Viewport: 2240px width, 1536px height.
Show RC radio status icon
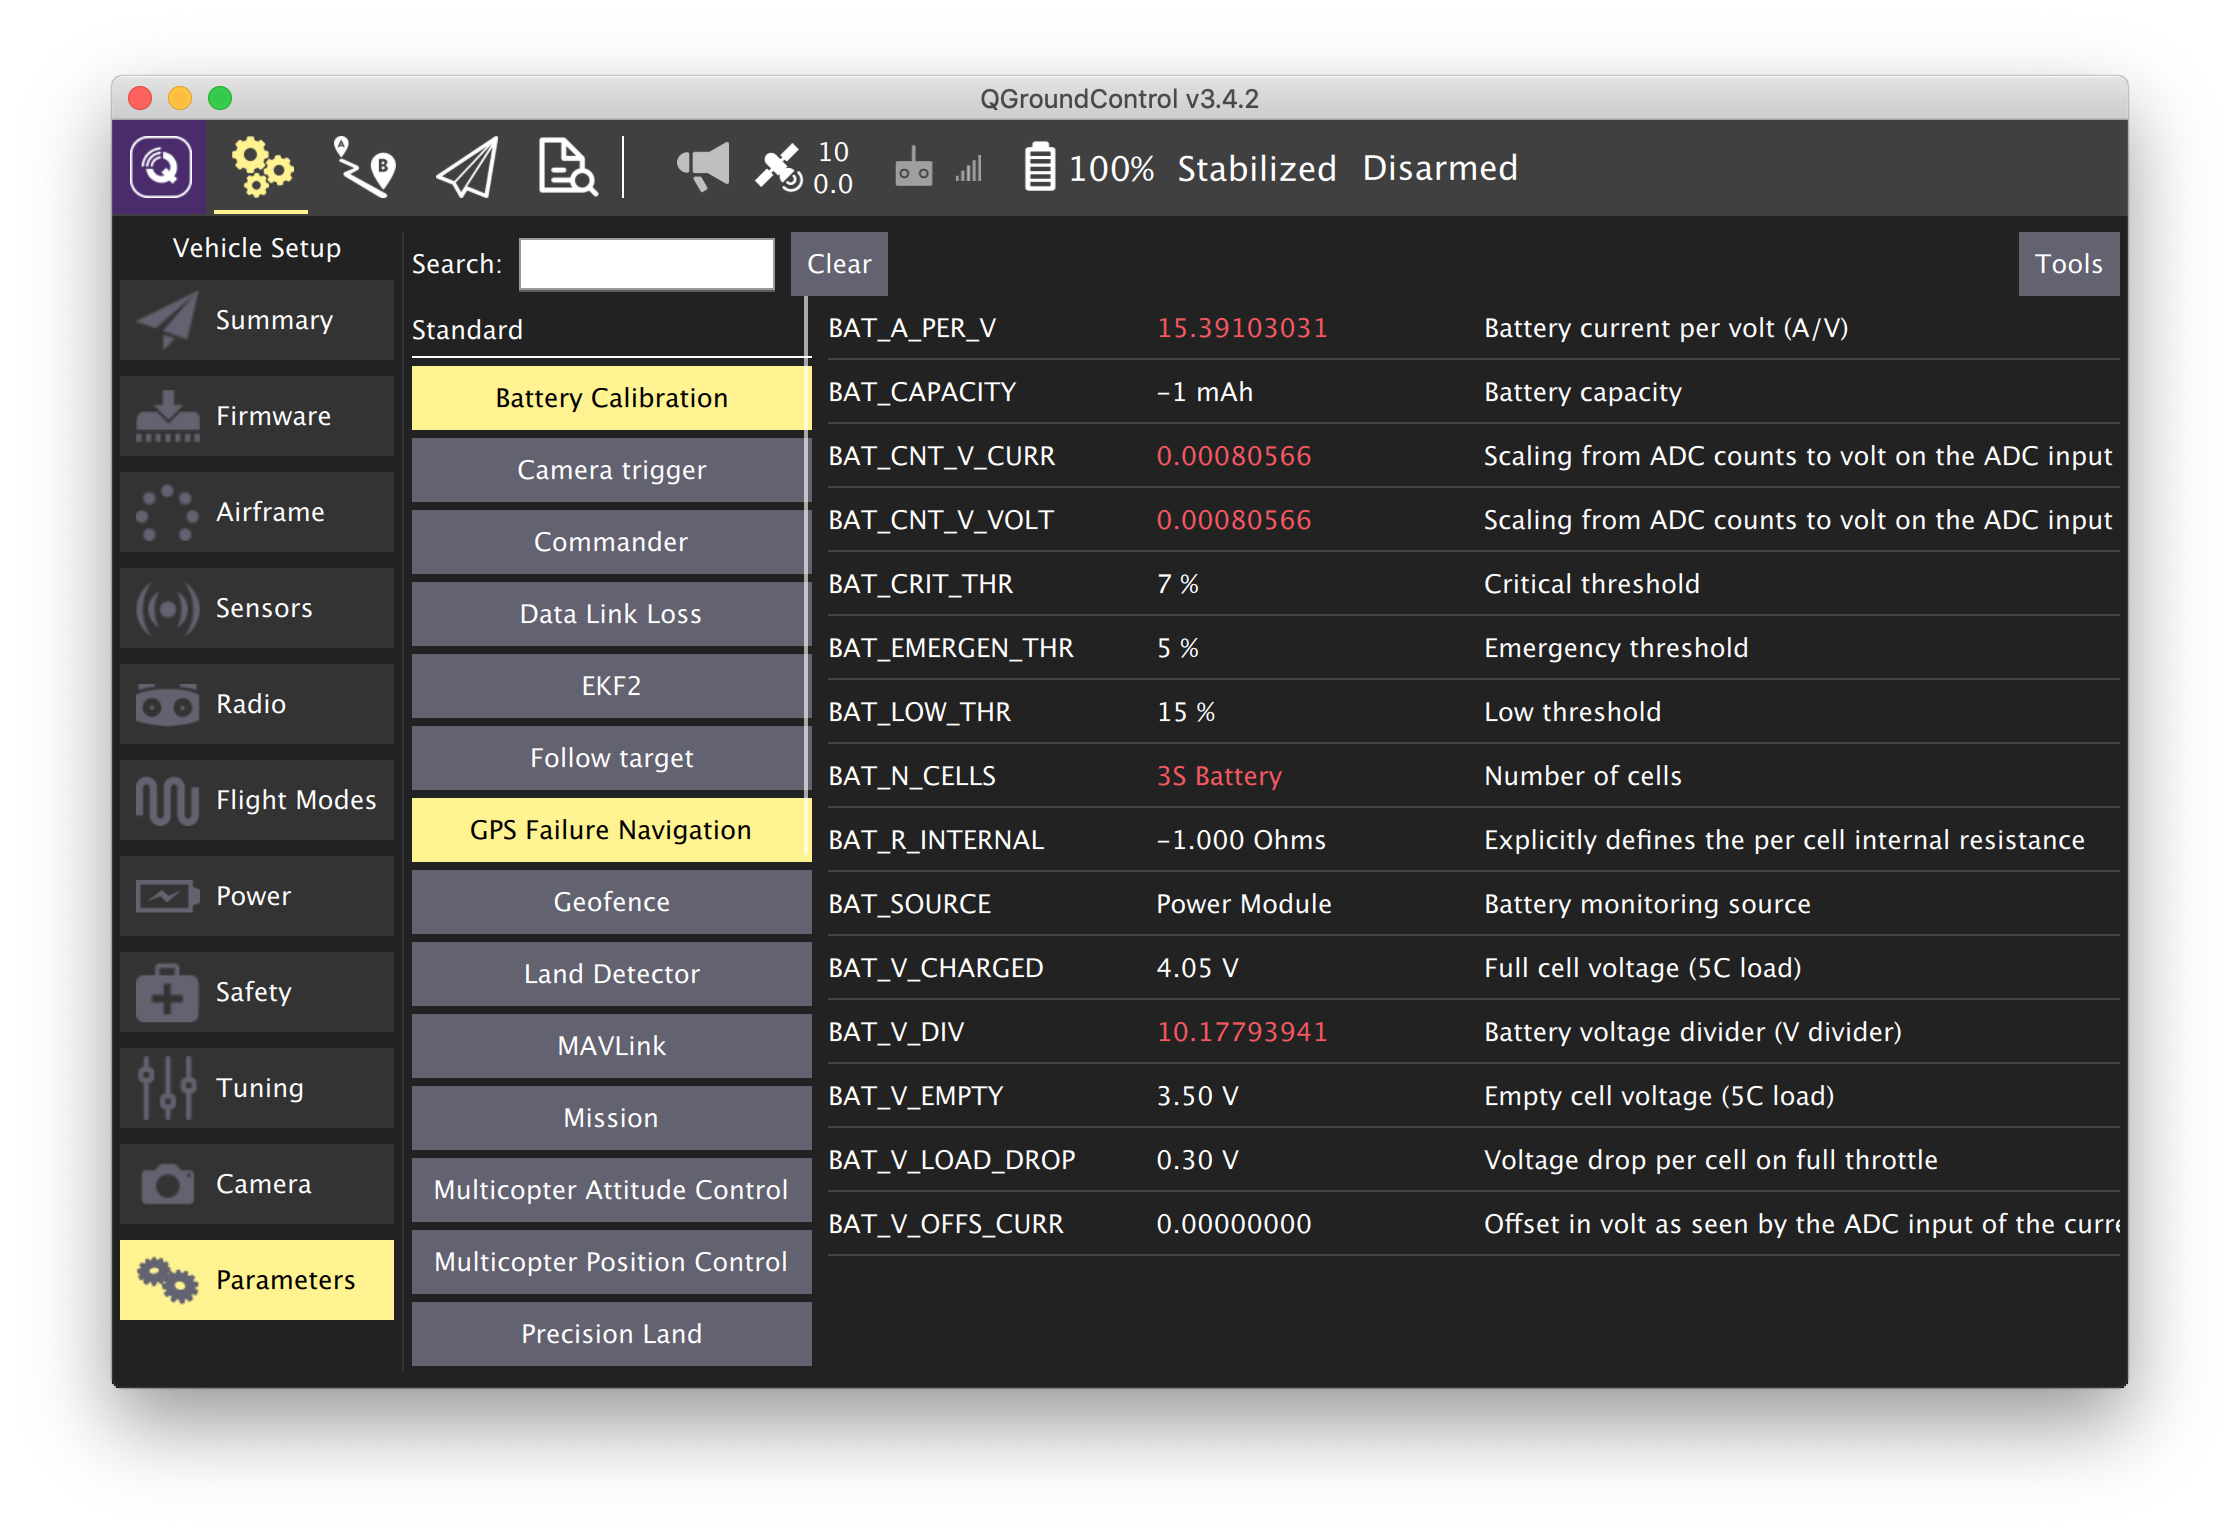[x=913, y=167]
